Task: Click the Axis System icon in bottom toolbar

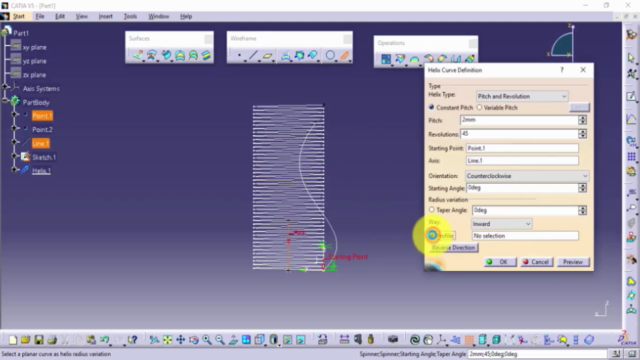Action: click(x=441, y=340)
